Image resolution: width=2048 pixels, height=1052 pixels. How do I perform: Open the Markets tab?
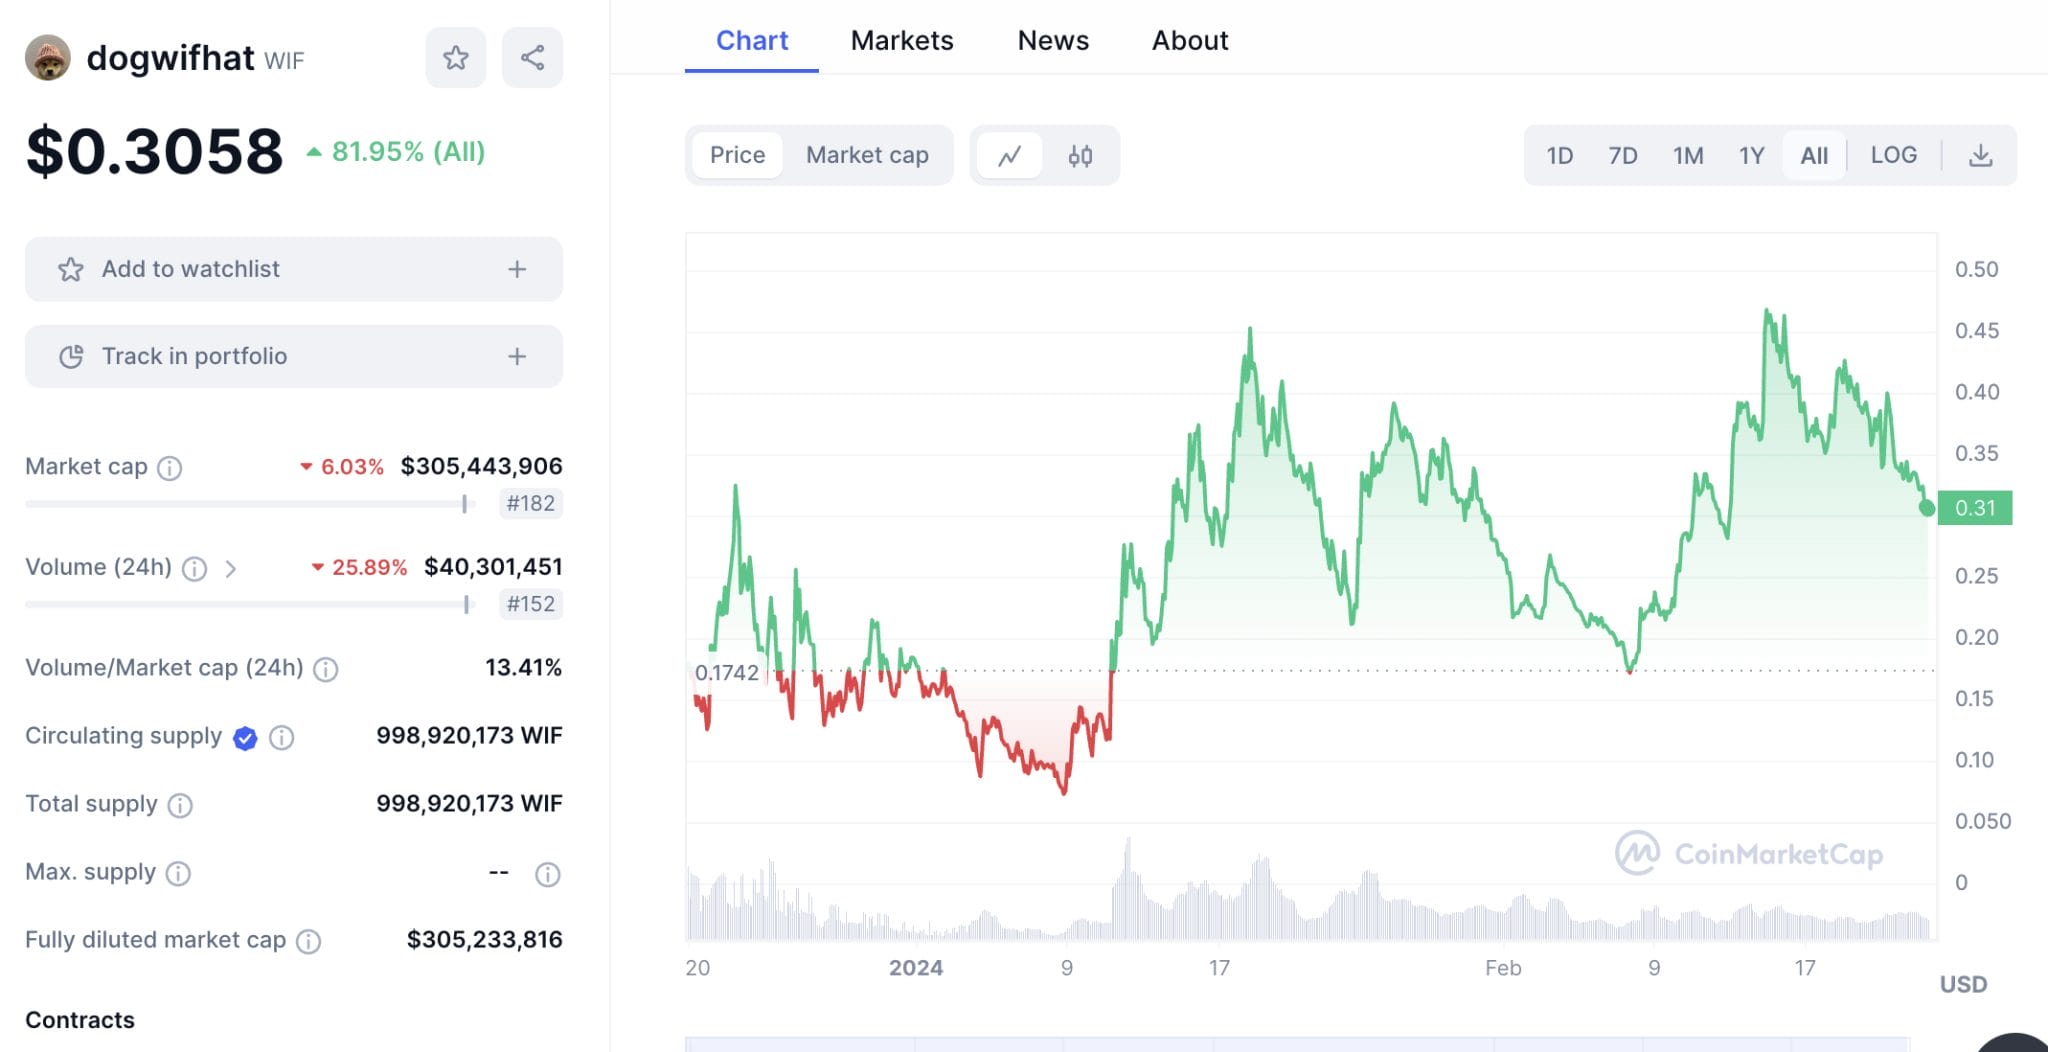(902, 40)
